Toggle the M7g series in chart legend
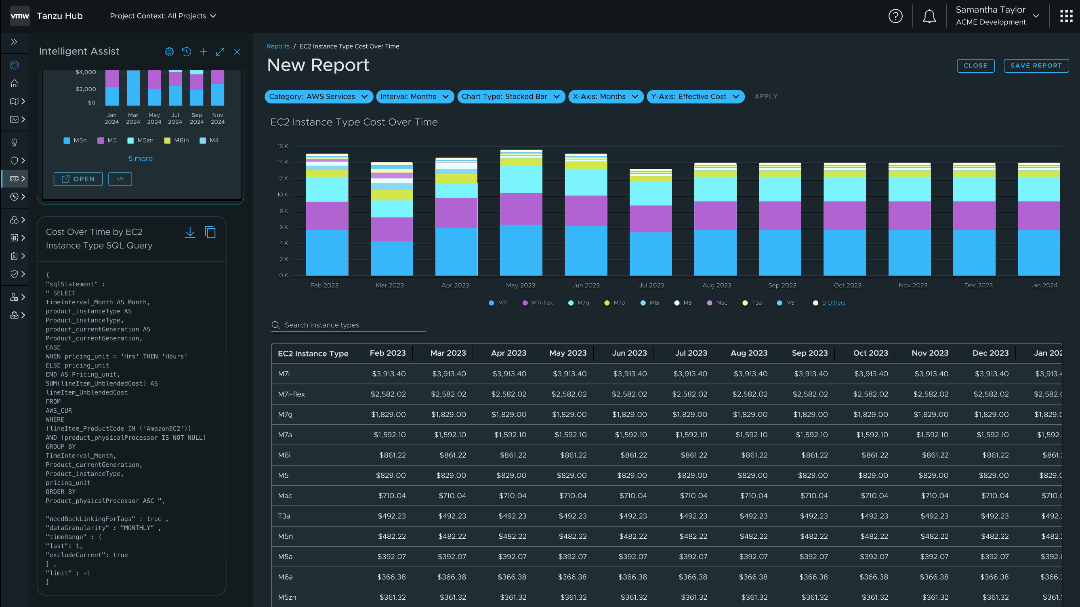 pos(579,303)
